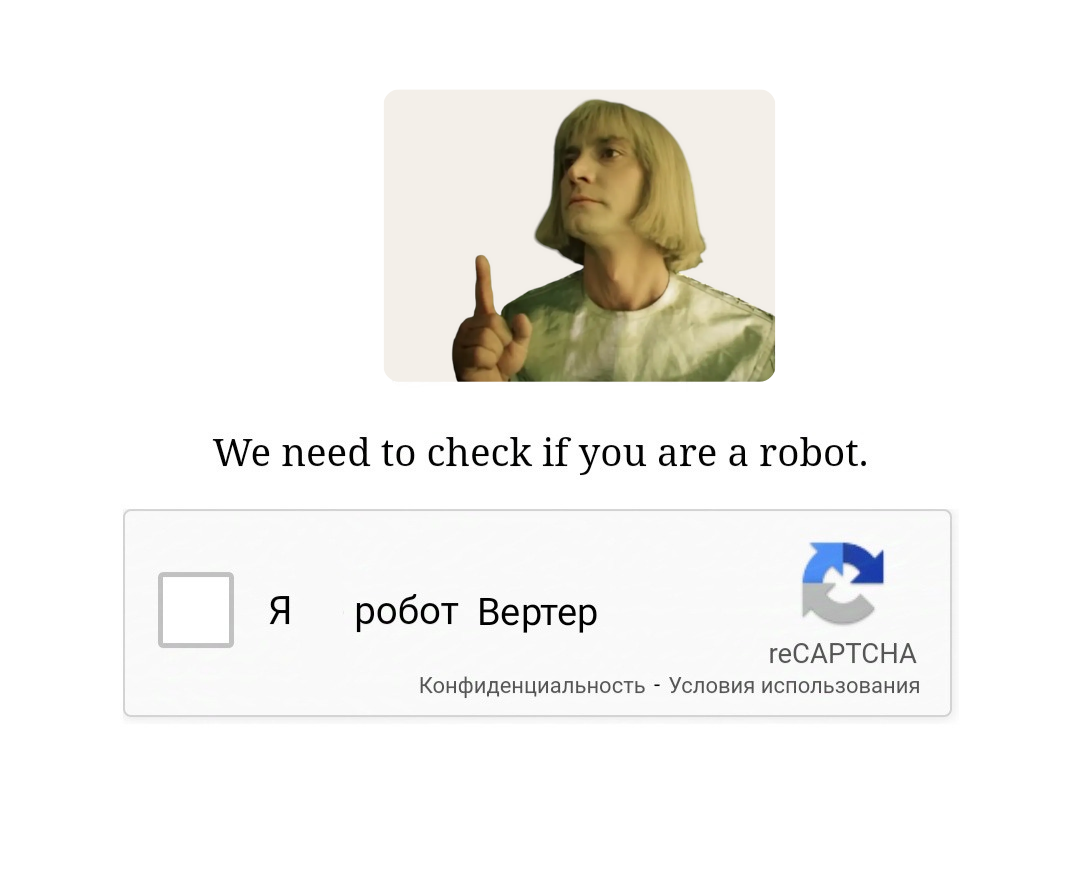Viewport: 1080px width, 892px height.
Task: Click the dash between the footer links
Action: point(657,685)
